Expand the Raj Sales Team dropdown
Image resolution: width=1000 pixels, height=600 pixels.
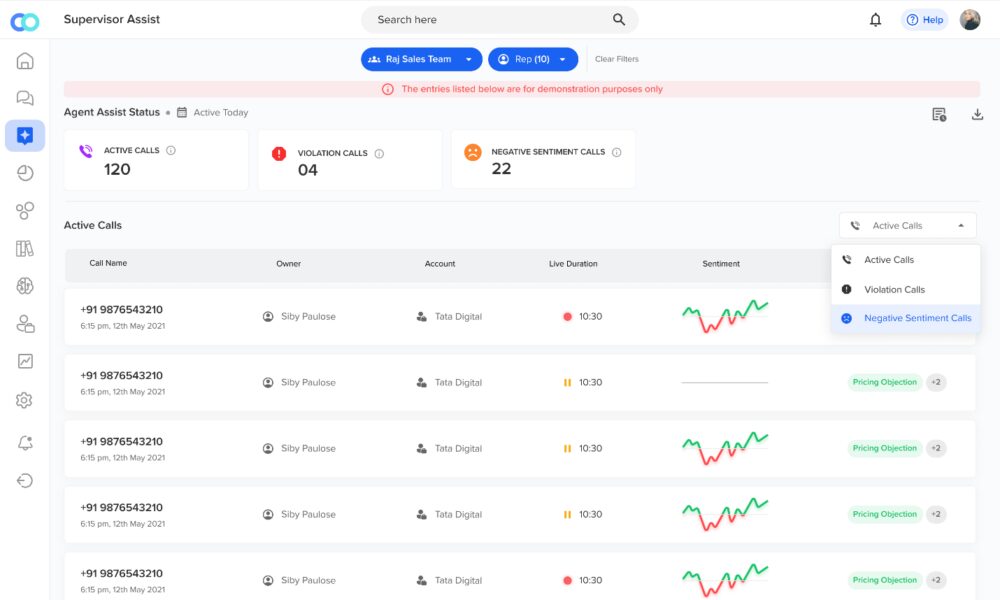click(x=421, y=60)
